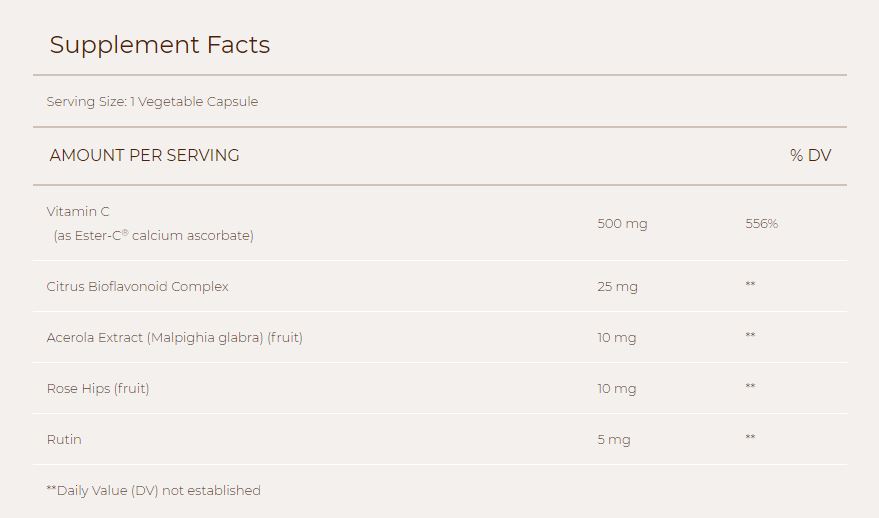Click the Ester-C calcium ascorbate note
This screenshot has width=879, height=518.
[x=154, y=236]
